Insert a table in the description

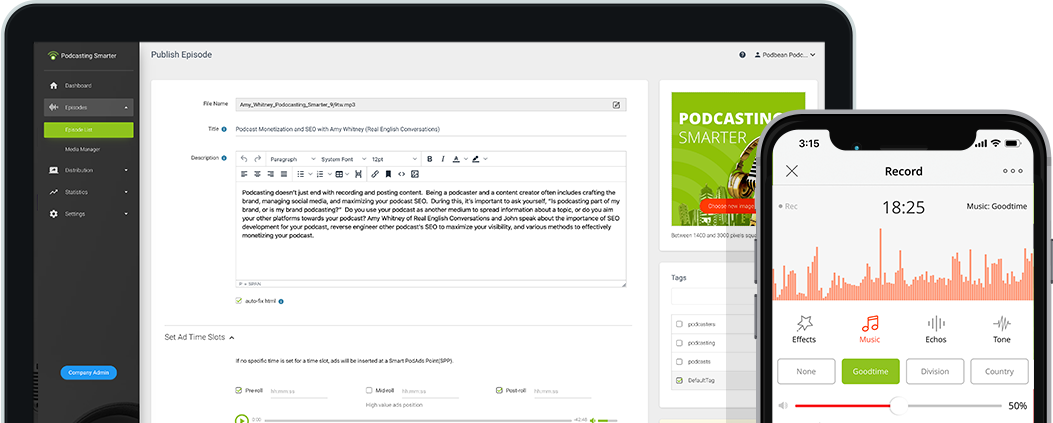[x=339, y=174]
